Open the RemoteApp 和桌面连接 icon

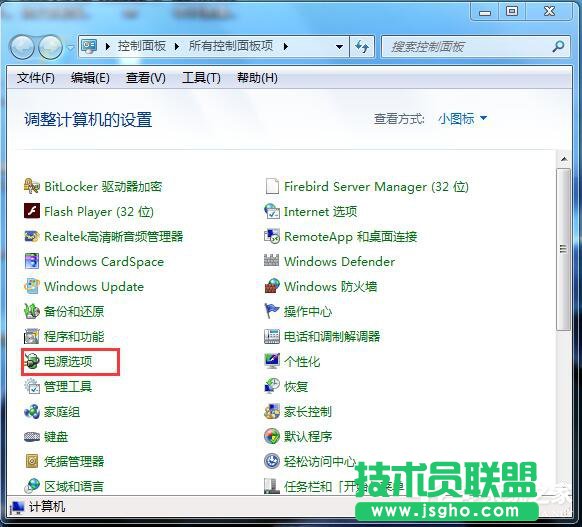(272, 236)
